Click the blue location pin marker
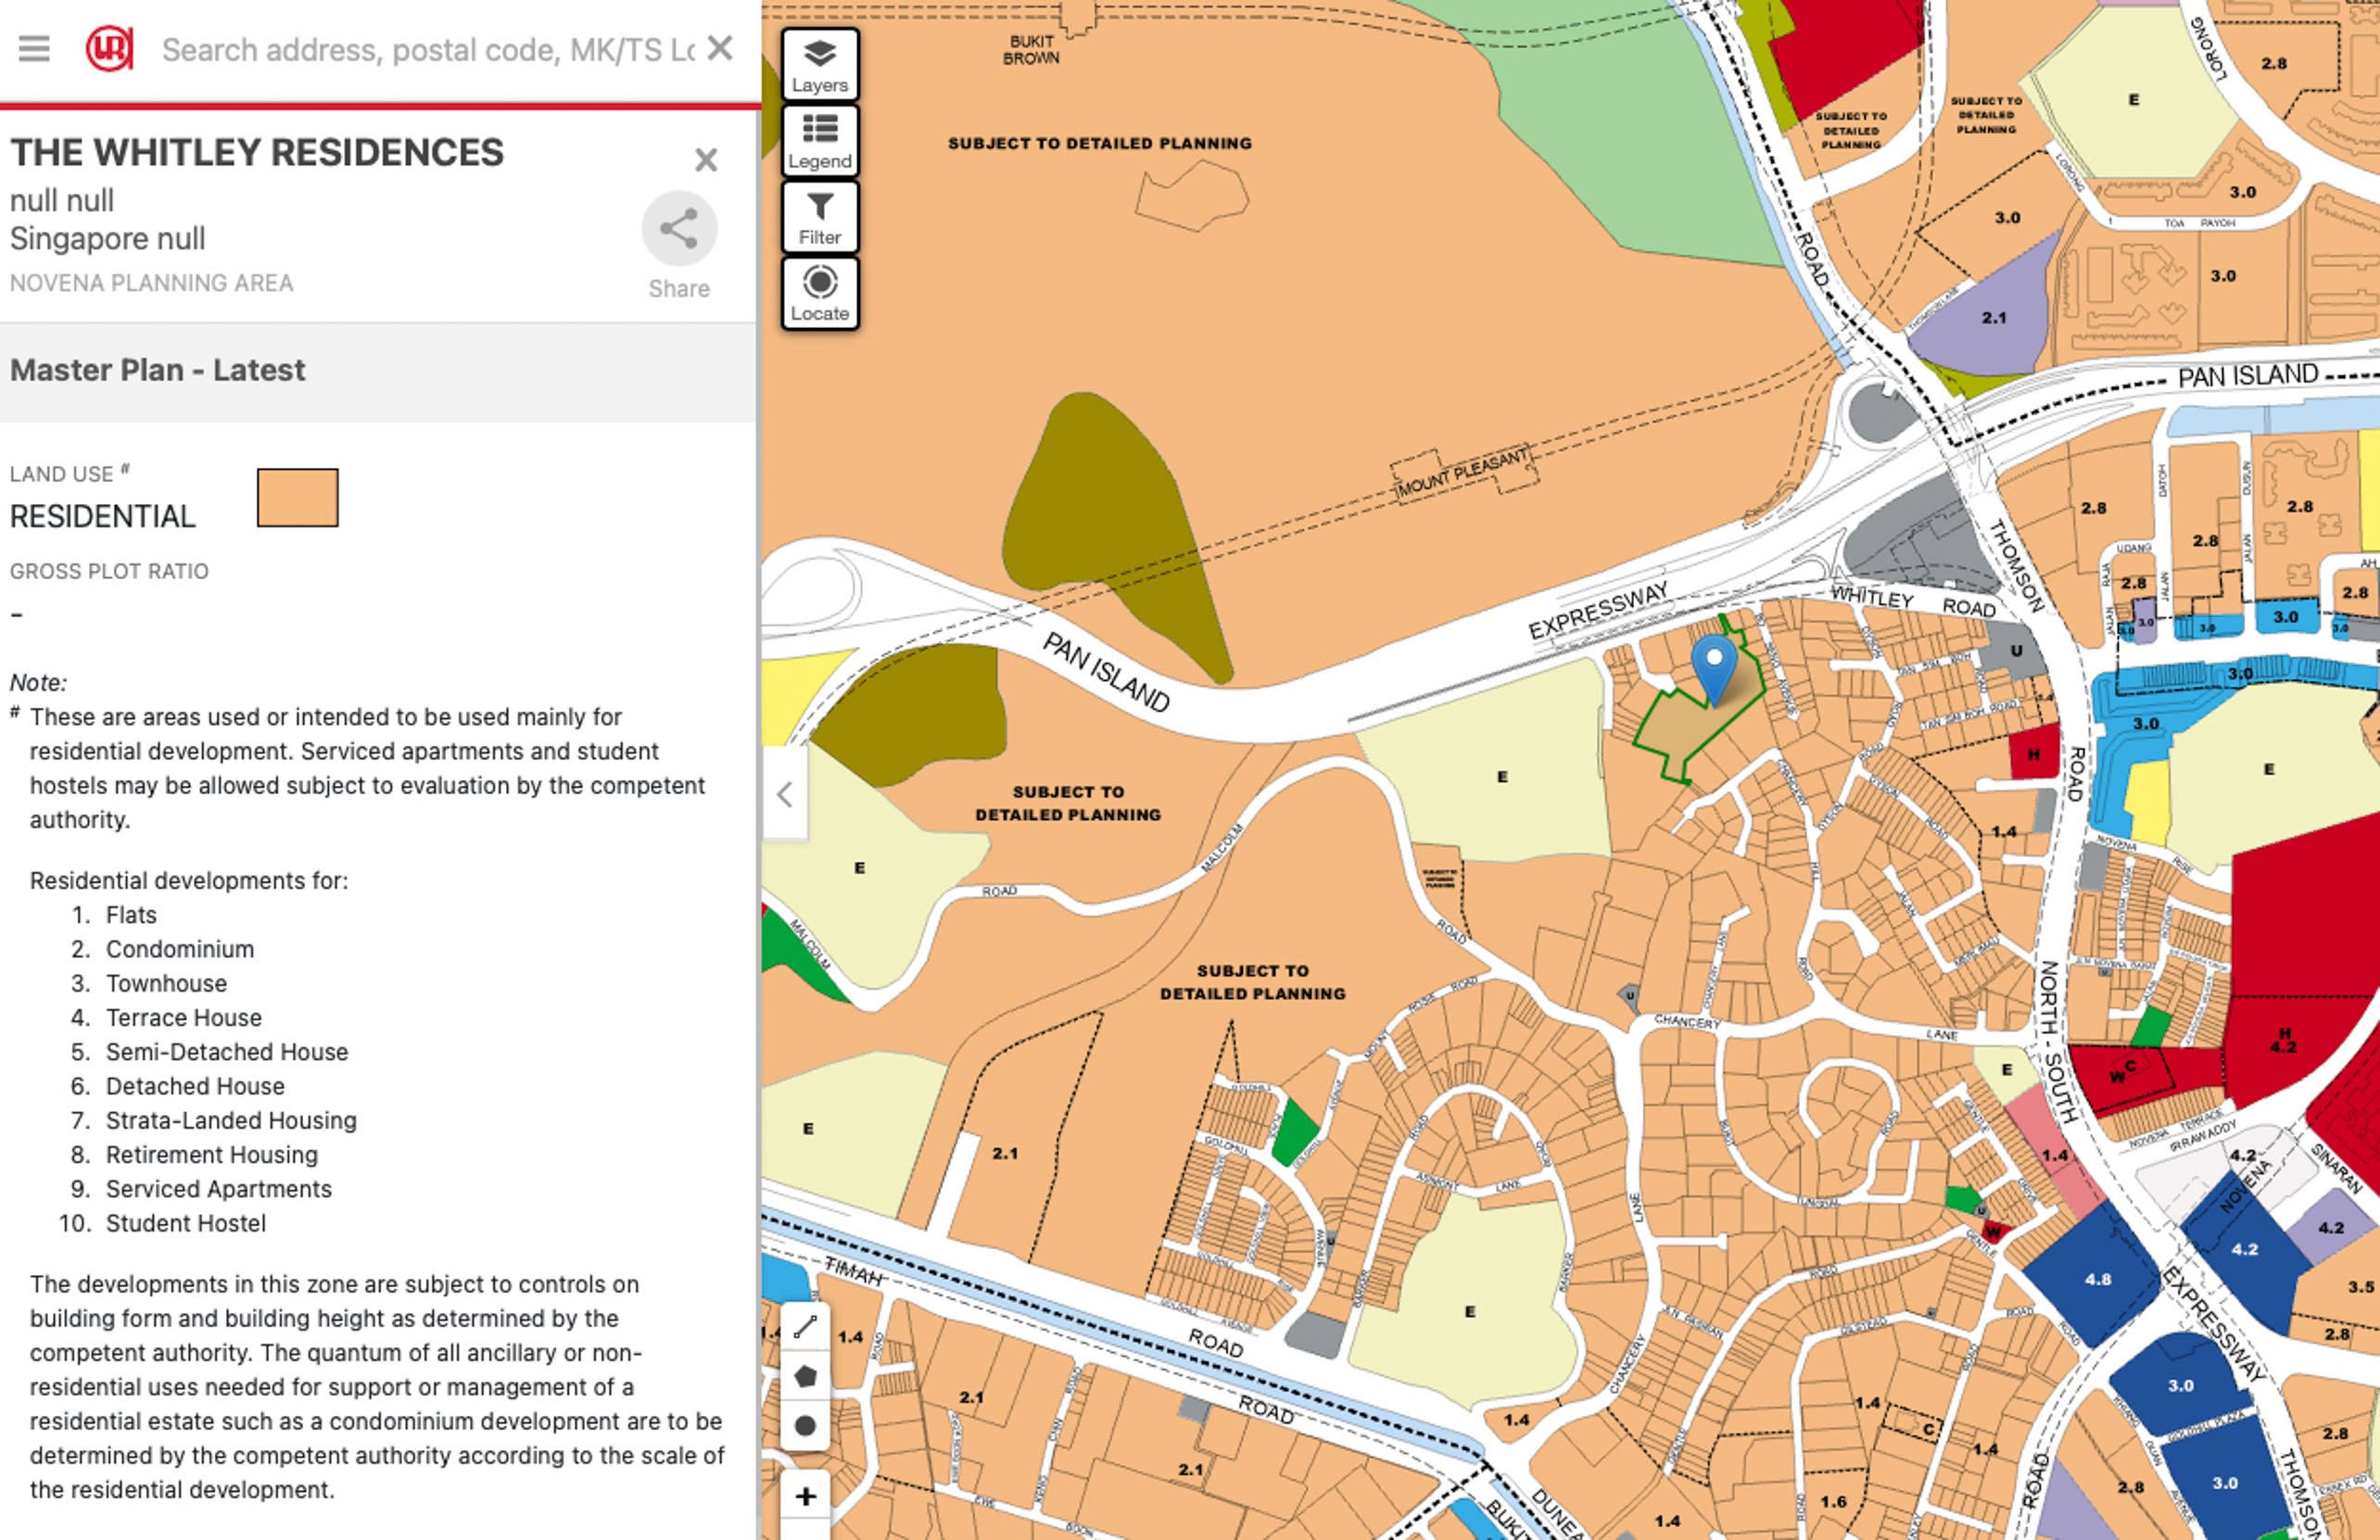Image resolution: width=2380 pixels, height=1540 pixels. tap(1714, 668)
